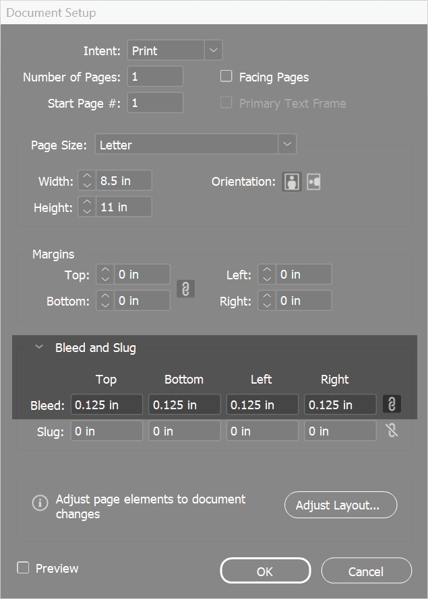Click the Slug Bottom field
This screenshot has height=599, width=428.
[185, 431]
